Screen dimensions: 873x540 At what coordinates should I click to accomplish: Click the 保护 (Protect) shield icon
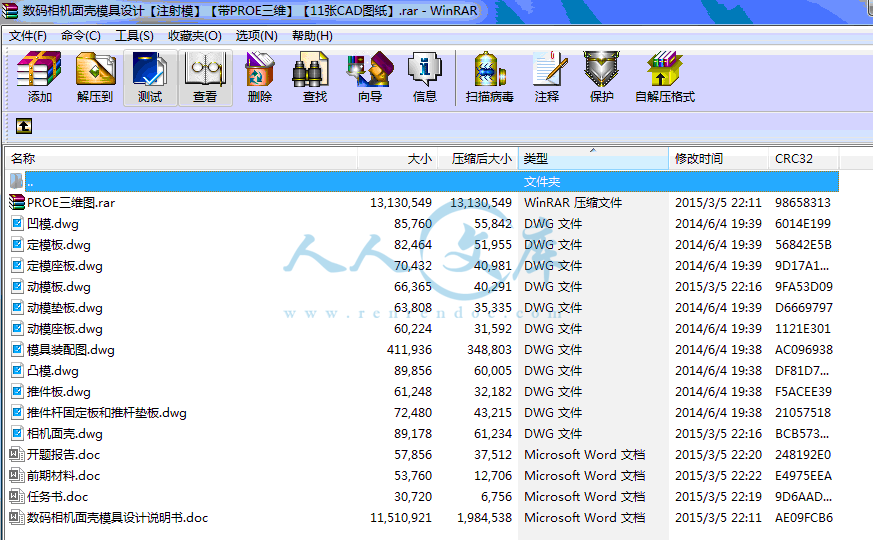pyautogui.click(x=601, y=69)
